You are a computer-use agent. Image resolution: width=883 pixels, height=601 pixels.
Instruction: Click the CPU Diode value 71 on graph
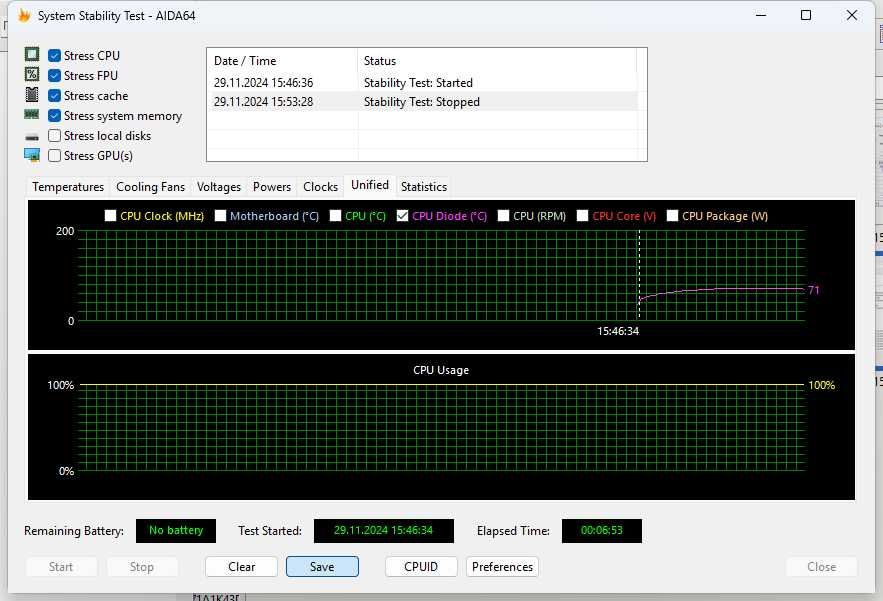(814, 290)
